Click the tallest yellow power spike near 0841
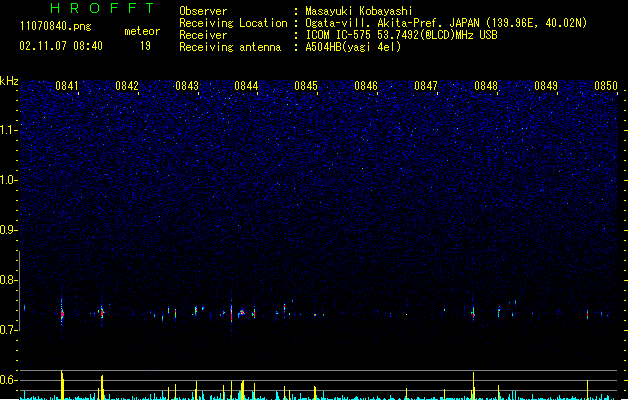Image resolution: width=629 pixels, height=400 pixels. (62, 384)
